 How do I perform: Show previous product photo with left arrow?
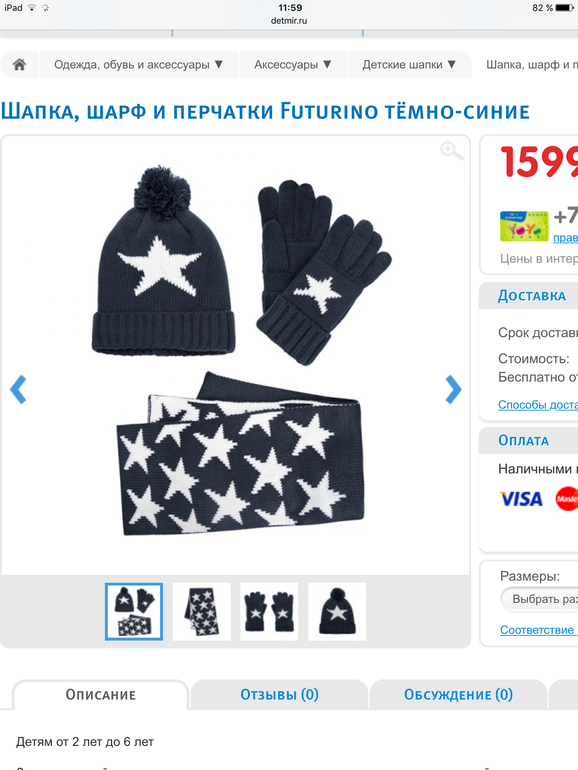click(18, 389)
